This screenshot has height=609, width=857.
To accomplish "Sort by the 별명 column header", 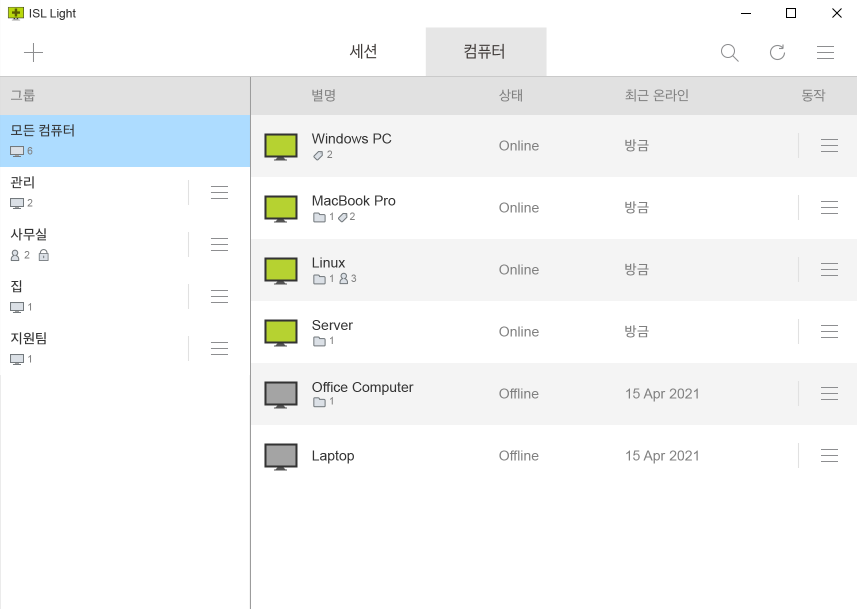I will click(324, 95).
